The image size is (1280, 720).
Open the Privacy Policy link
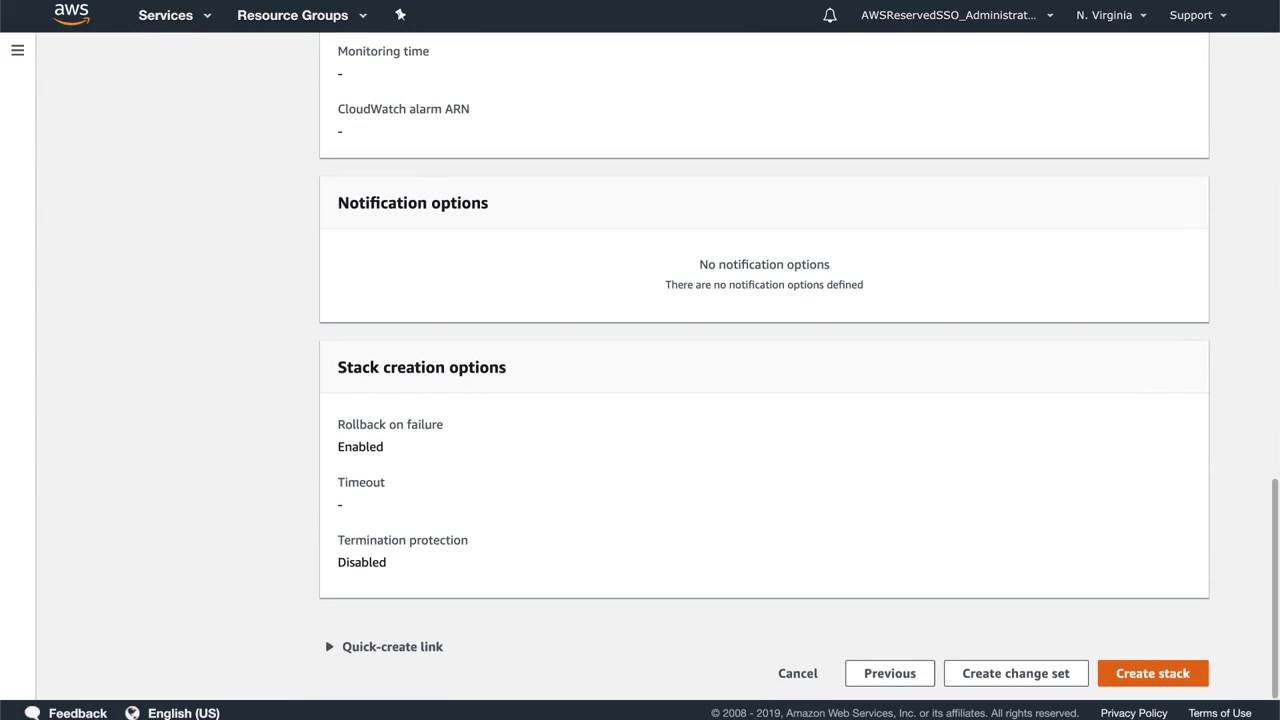coord(1134,713)
